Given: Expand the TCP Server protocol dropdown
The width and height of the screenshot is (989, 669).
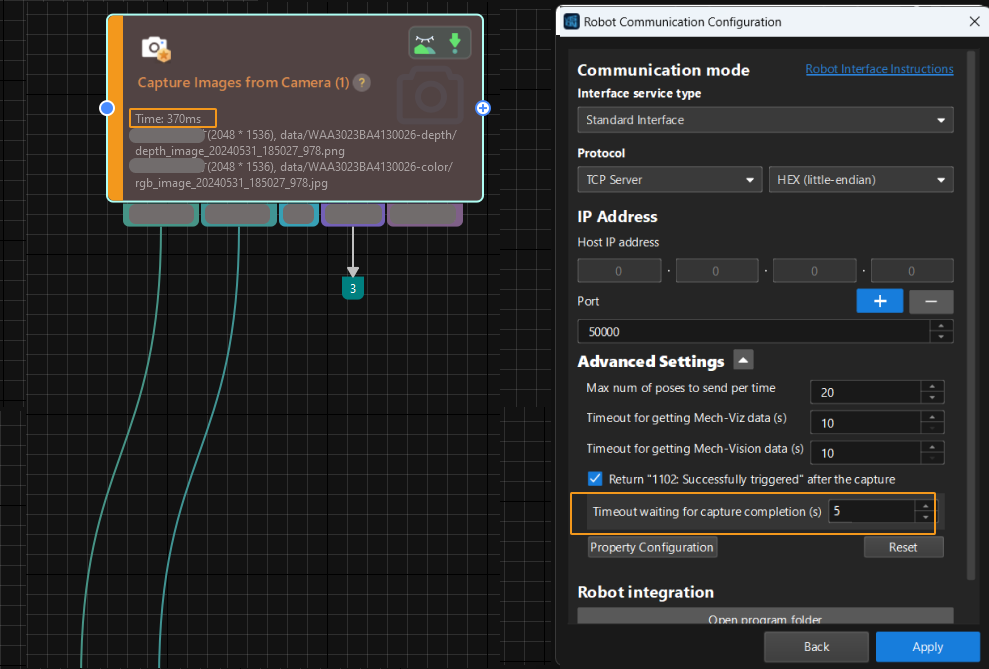Looking at the screenshot, I should [669, 180].
